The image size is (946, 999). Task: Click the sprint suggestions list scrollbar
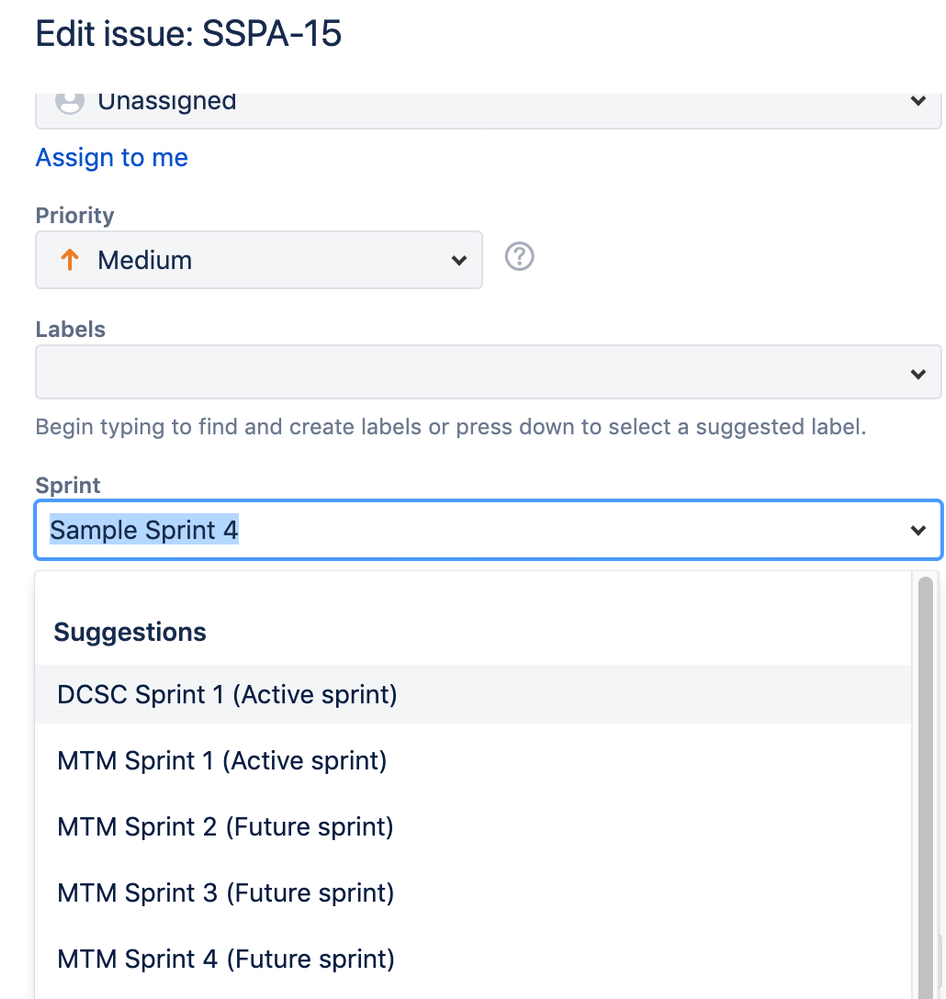point(926,780)
